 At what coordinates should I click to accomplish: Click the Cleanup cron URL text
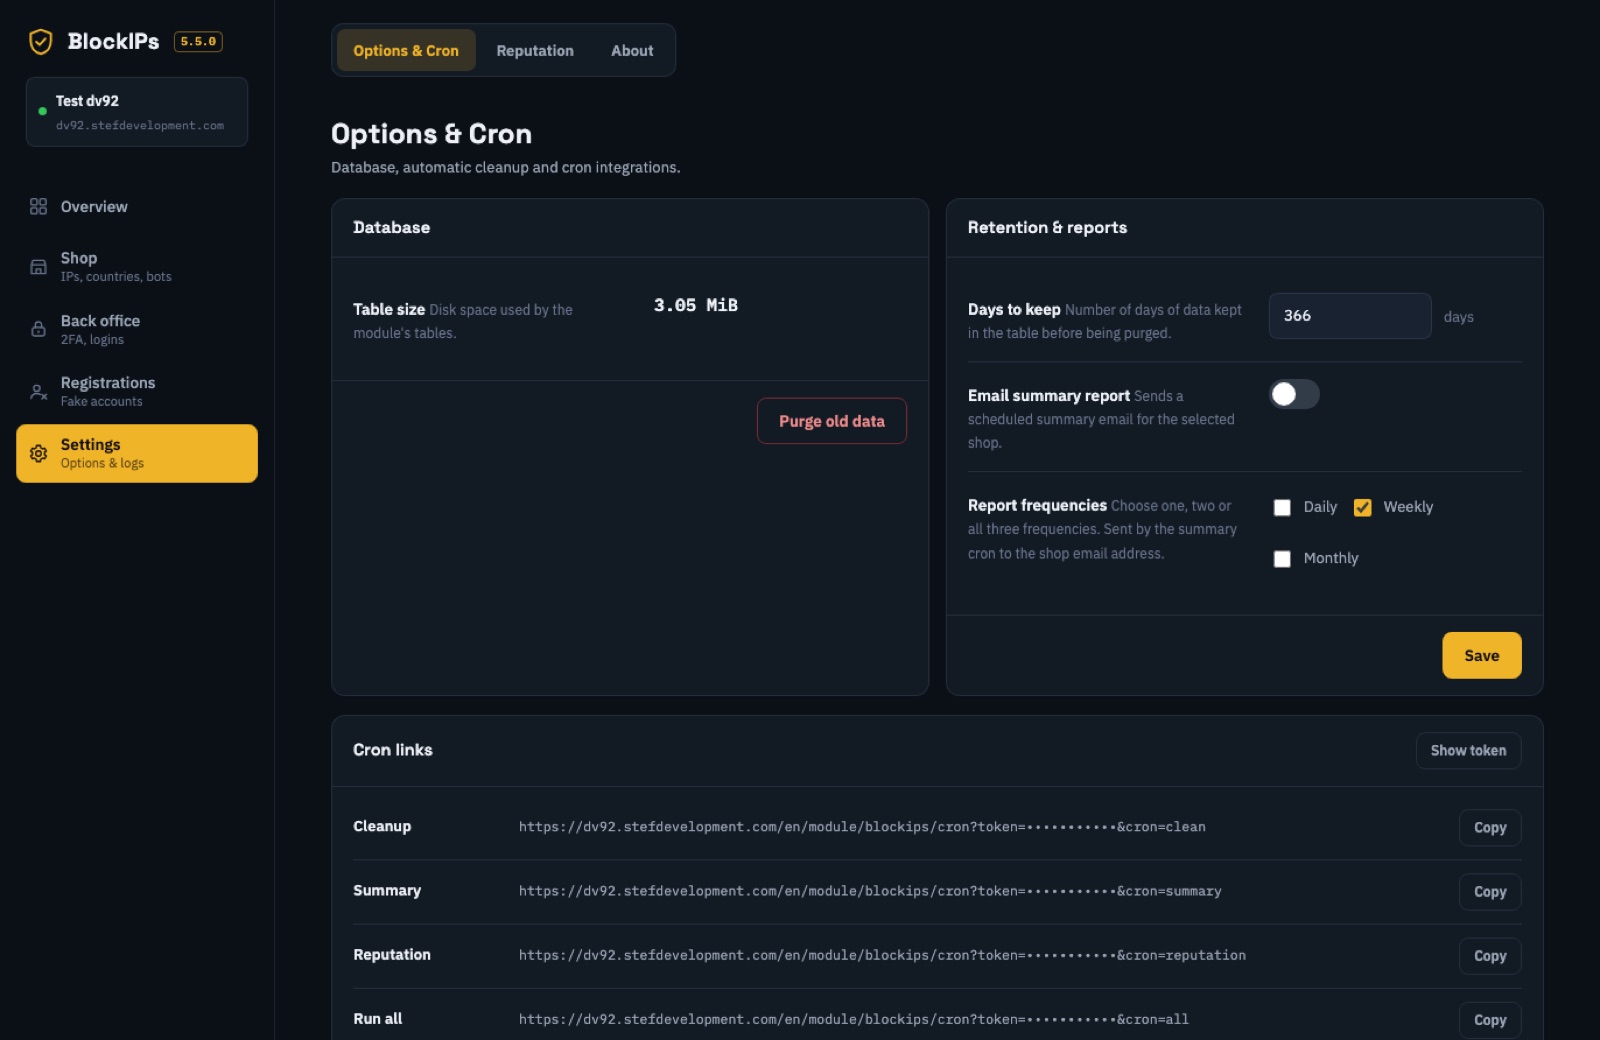[862, 827]
